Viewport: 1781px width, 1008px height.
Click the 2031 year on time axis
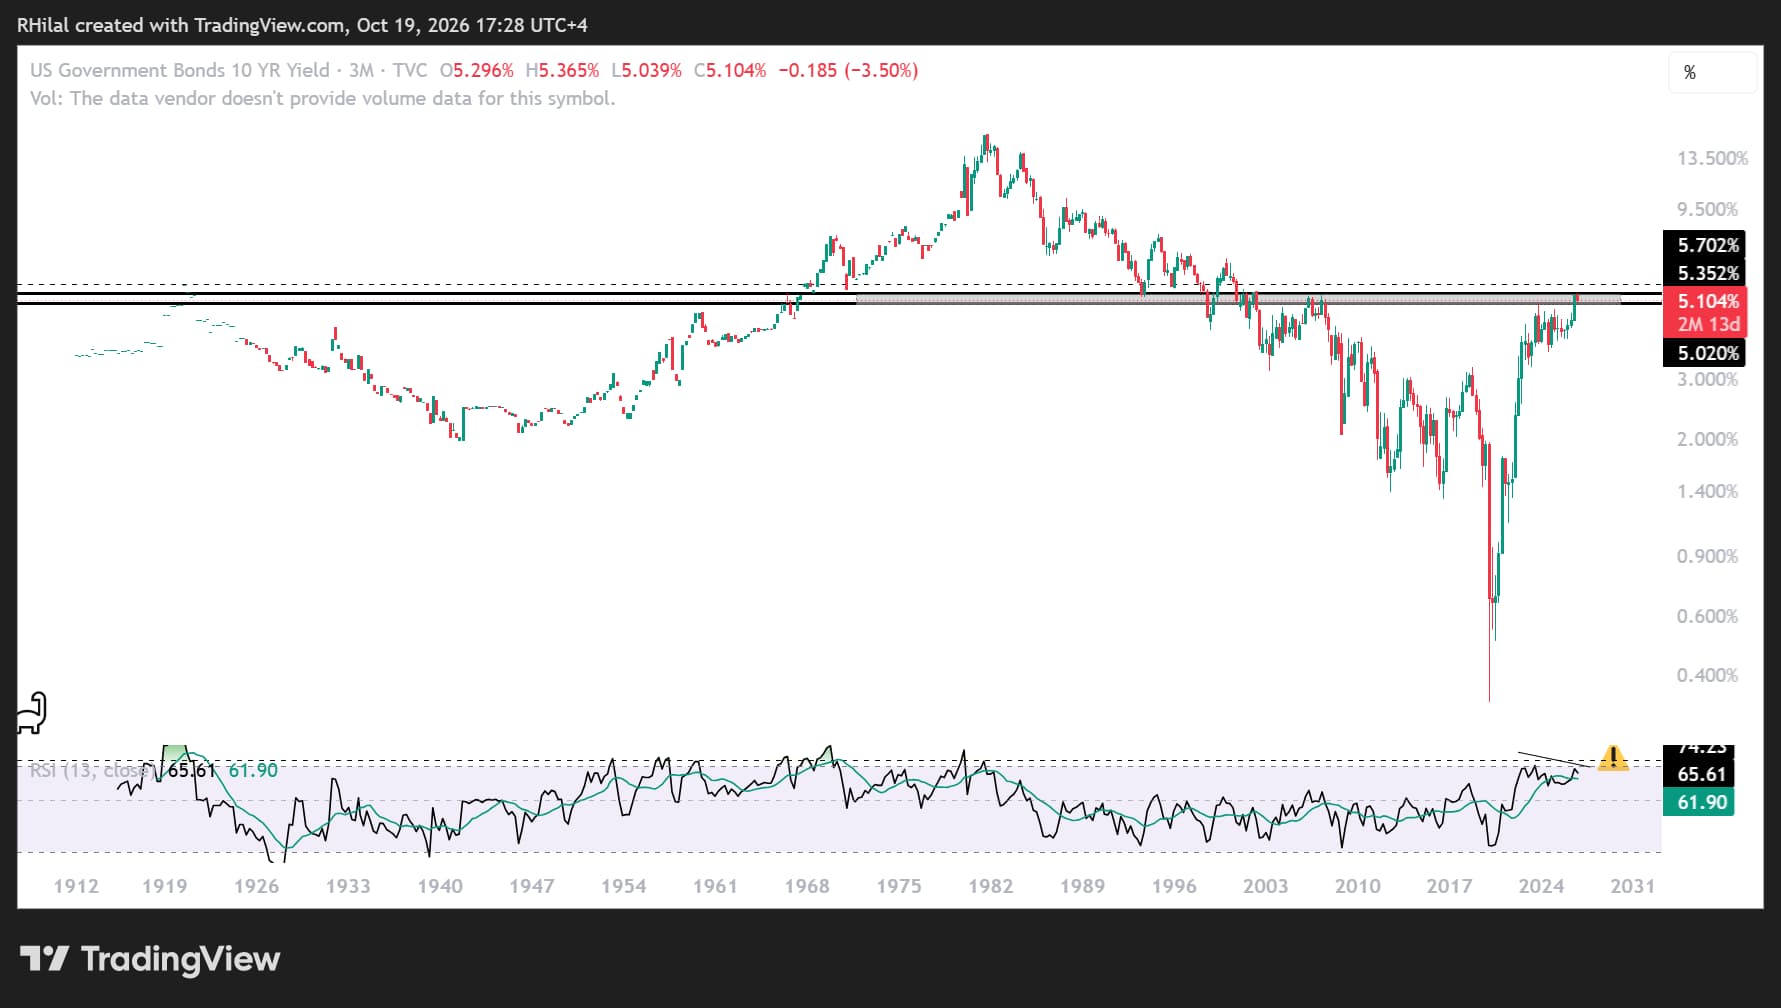(x=1632, y=886)
